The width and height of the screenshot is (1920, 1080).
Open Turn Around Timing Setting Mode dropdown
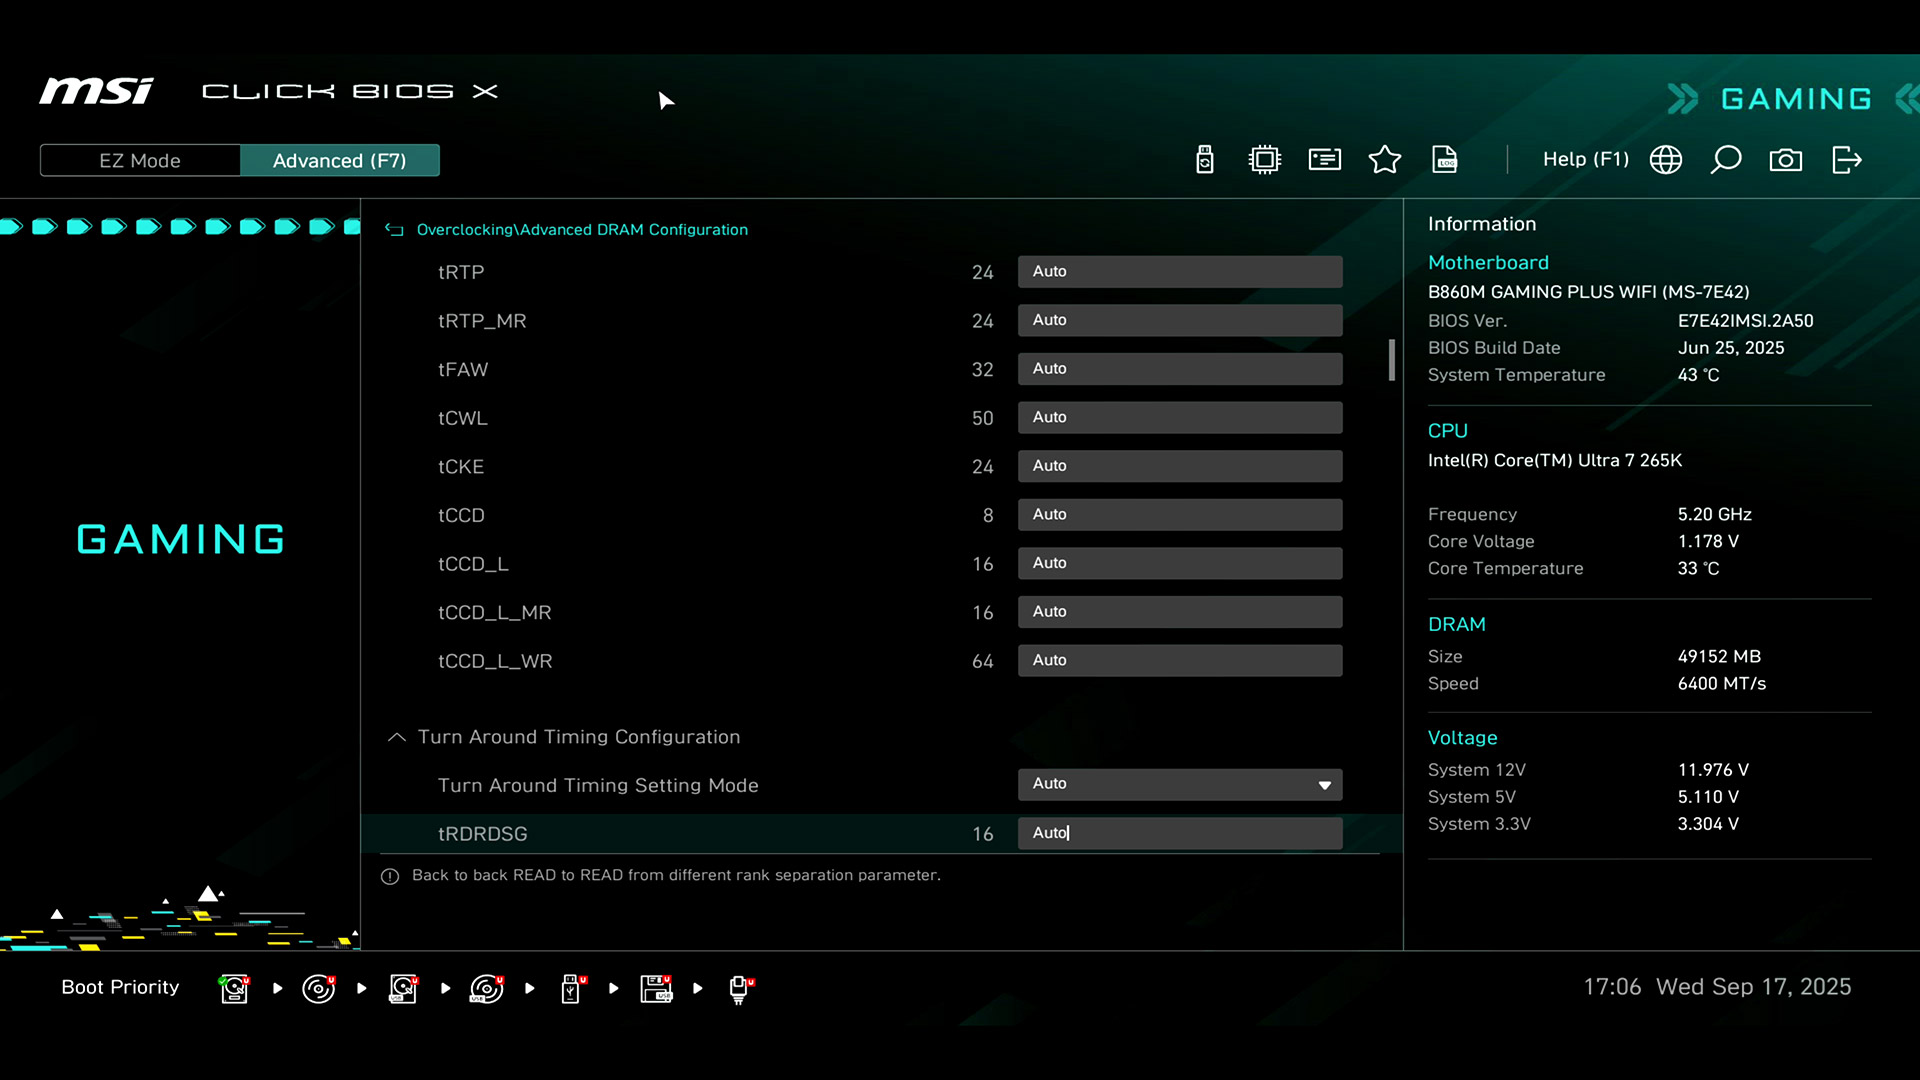[x=1180, y=784]
